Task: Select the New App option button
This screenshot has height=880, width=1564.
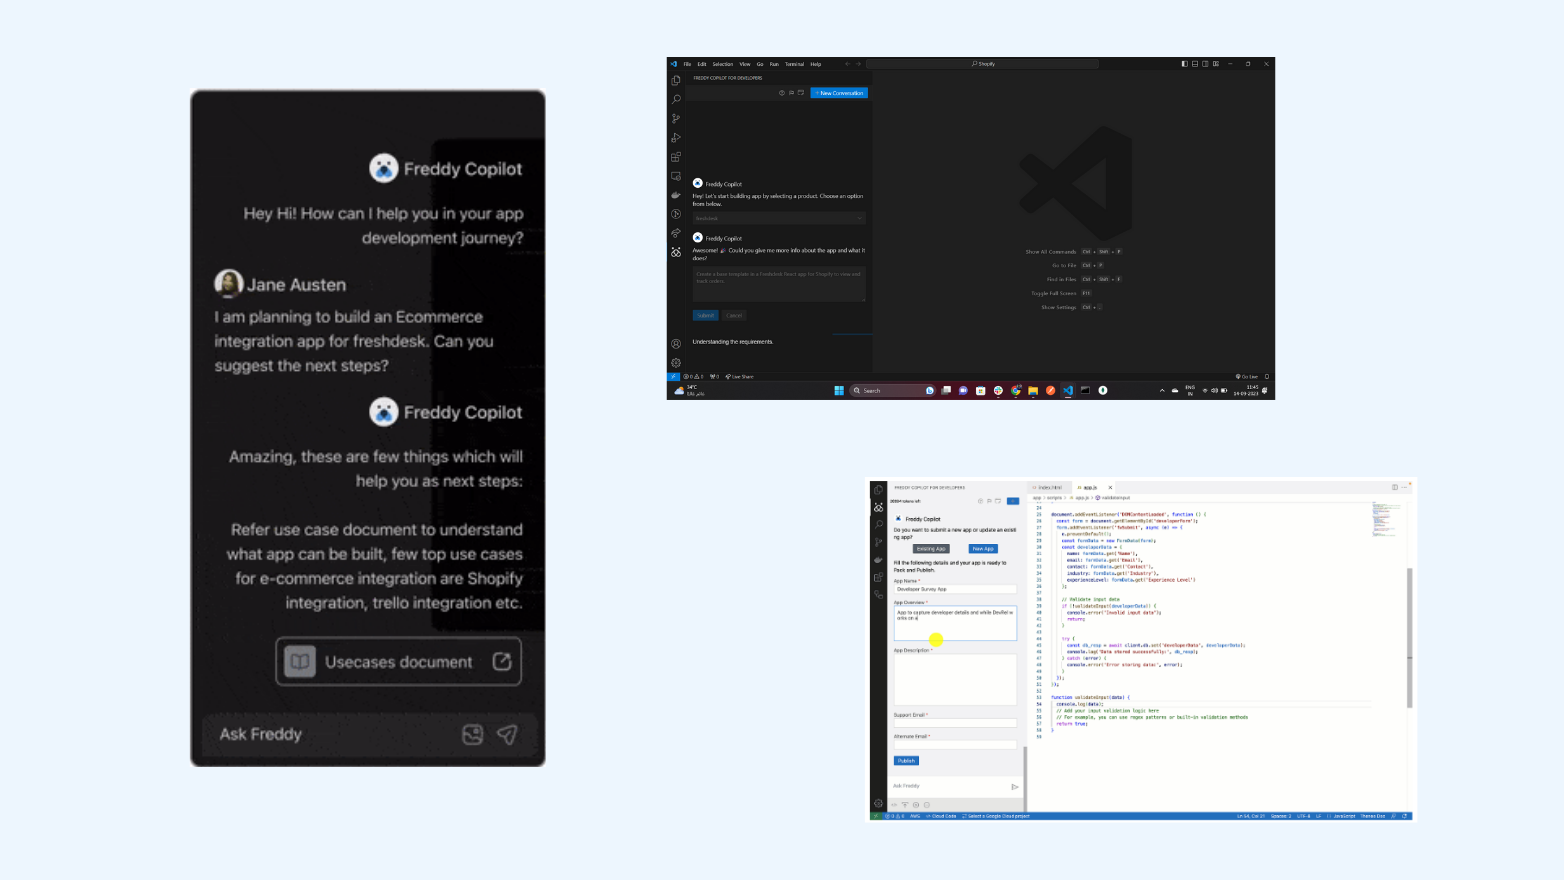Action: pos(983,549)
